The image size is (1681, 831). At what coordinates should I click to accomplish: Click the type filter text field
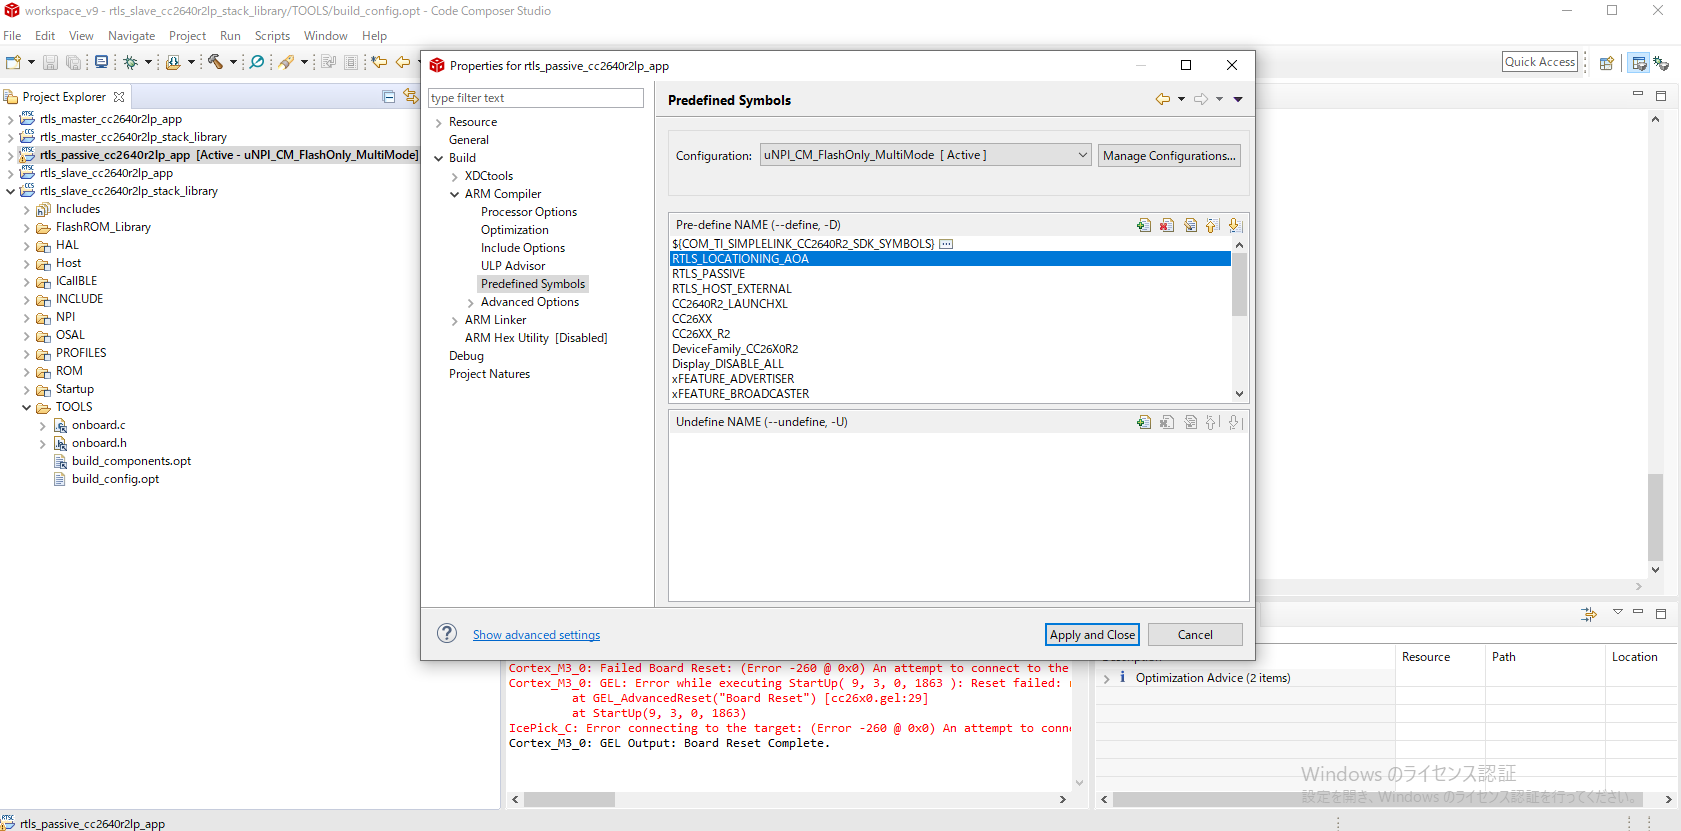click(x=536, y=98)
